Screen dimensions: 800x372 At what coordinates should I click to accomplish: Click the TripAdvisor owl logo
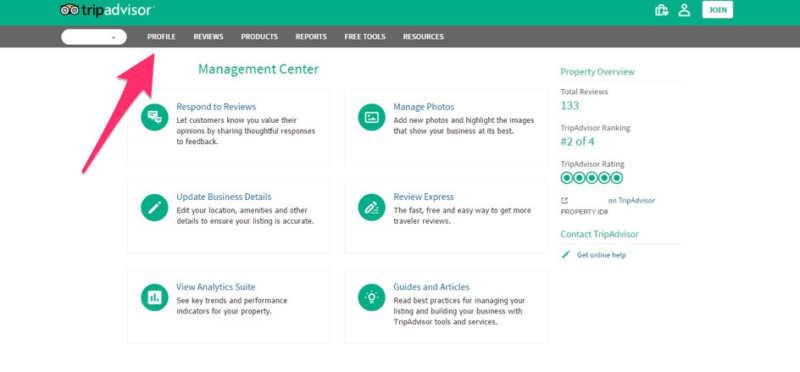coord(69,10)
